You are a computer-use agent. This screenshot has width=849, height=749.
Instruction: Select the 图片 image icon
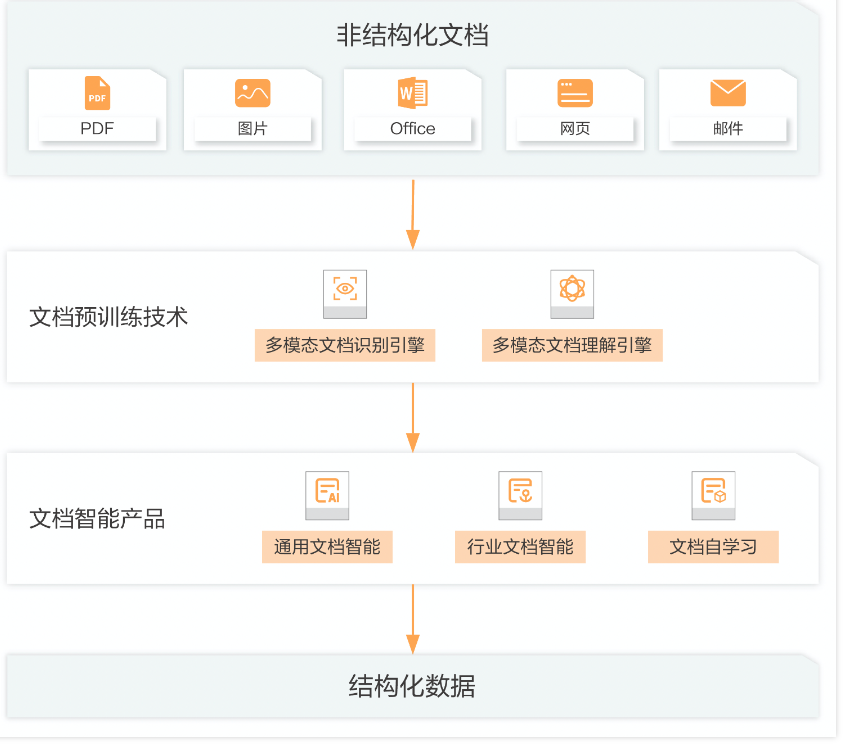[253, 92]
